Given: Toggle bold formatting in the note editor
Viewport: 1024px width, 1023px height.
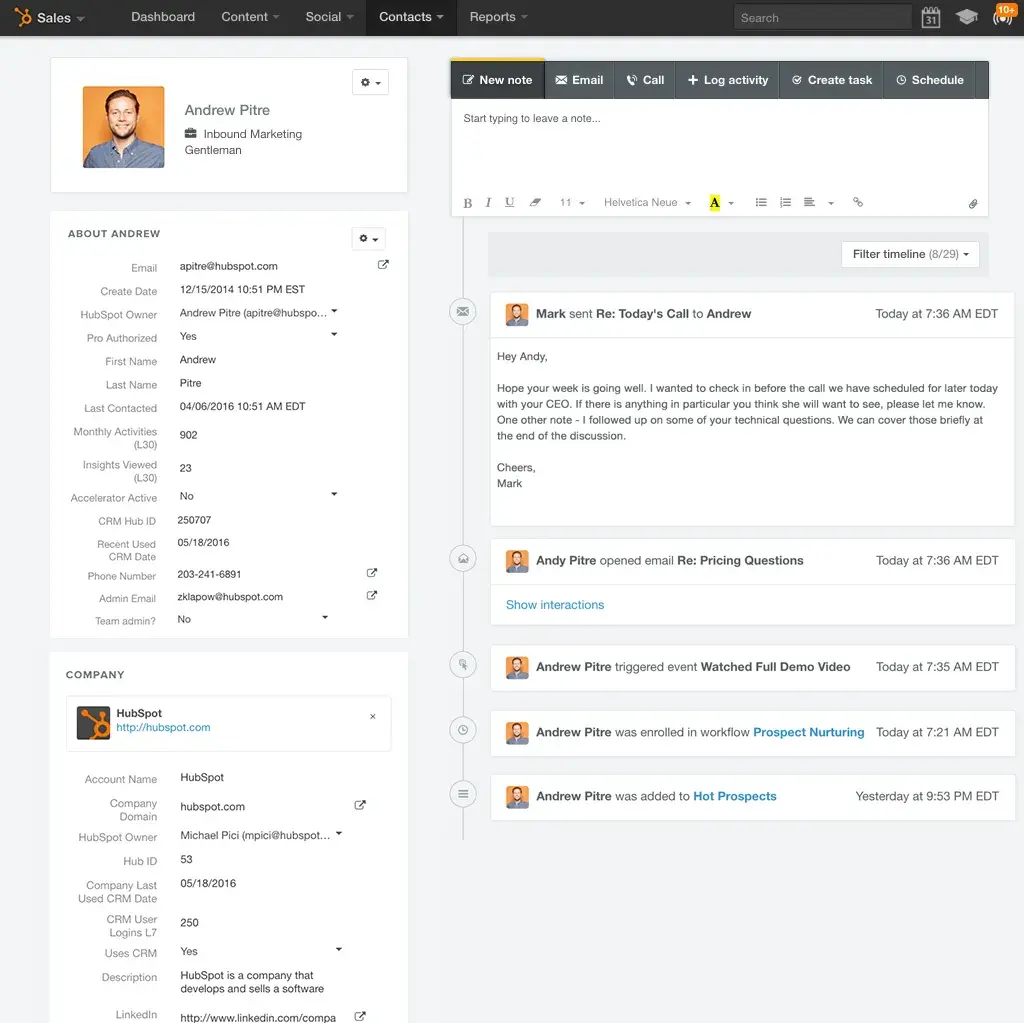Looking at the screenshot, I should pos(467,202).
